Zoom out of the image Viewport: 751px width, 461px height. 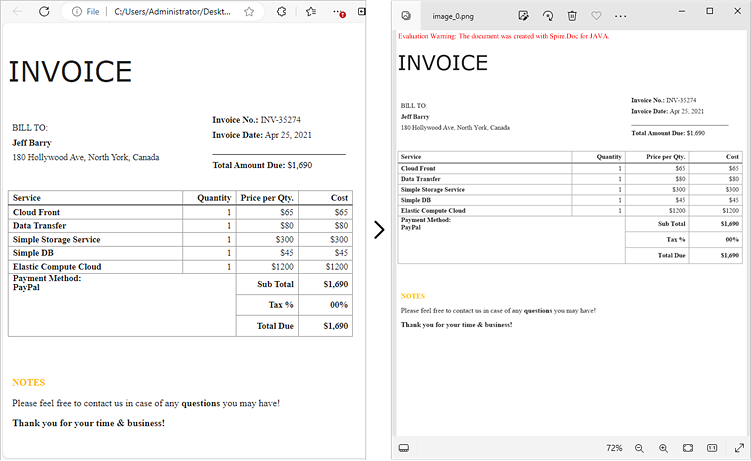click(639, 448)
